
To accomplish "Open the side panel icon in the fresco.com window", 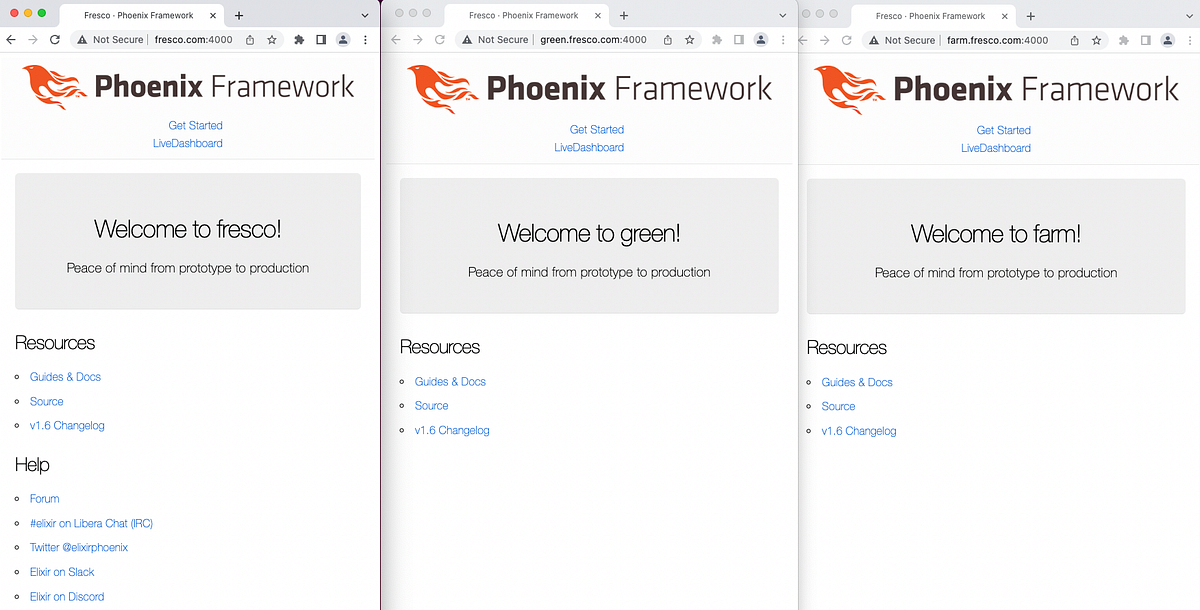I will pyautogui.click(x=321, y=40).
